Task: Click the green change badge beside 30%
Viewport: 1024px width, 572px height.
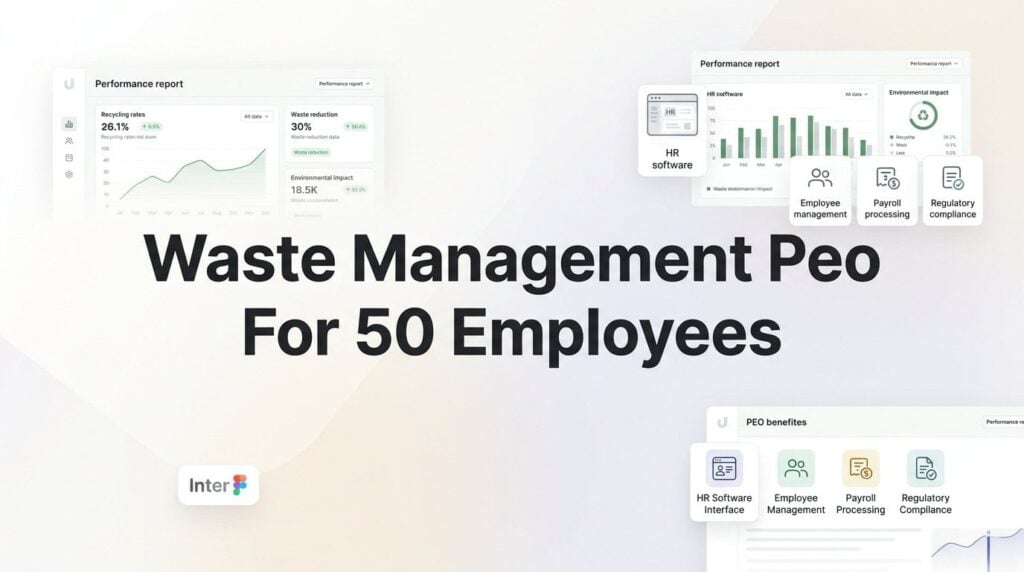Action: pos(356,127)
